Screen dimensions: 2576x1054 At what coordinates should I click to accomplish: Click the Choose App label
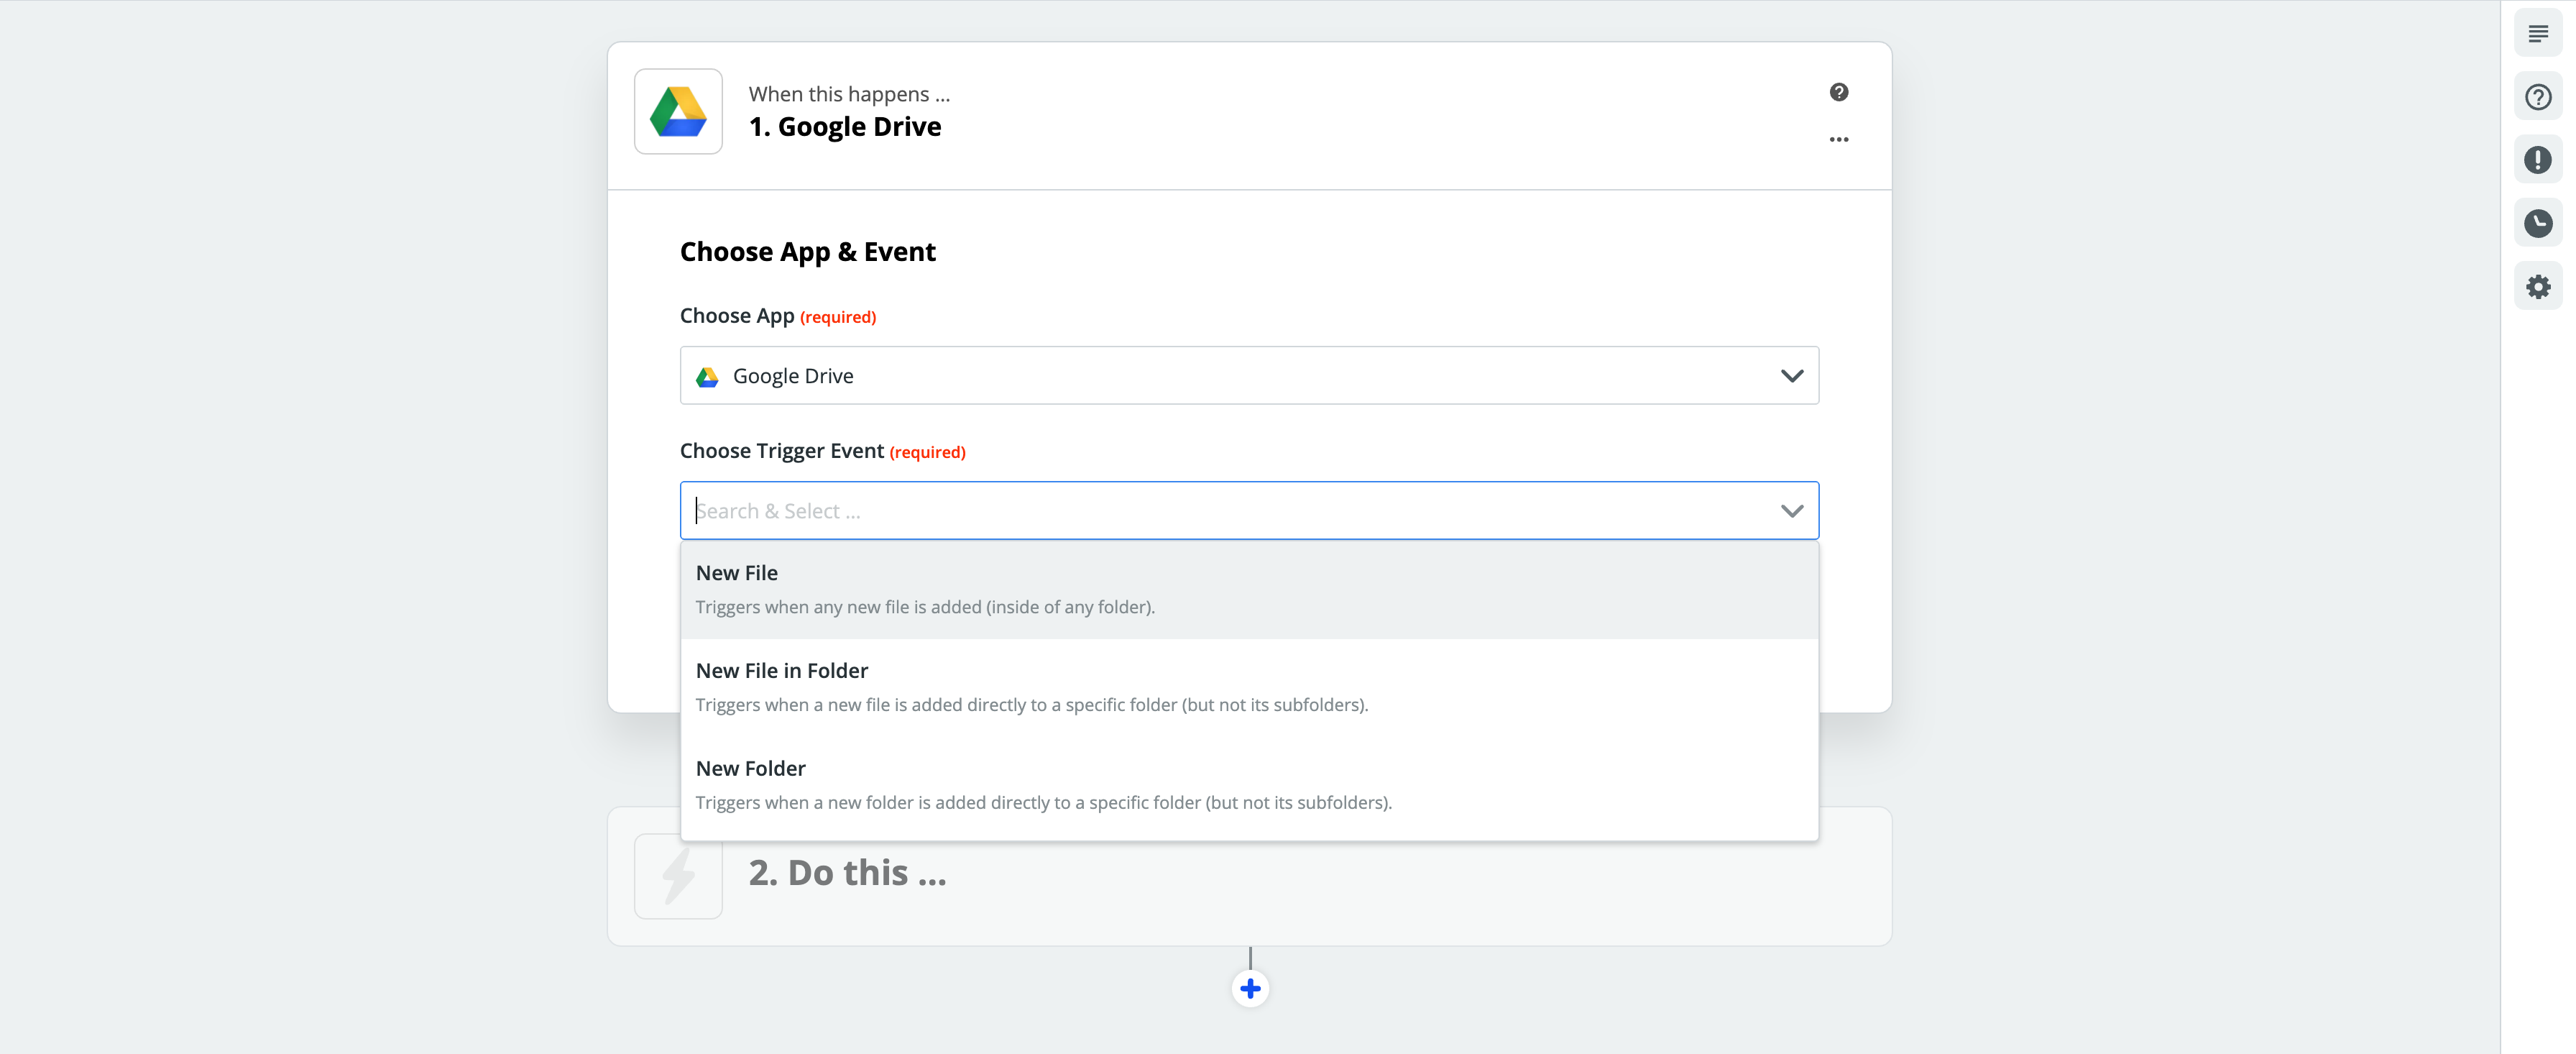click(x=737, y=316)
